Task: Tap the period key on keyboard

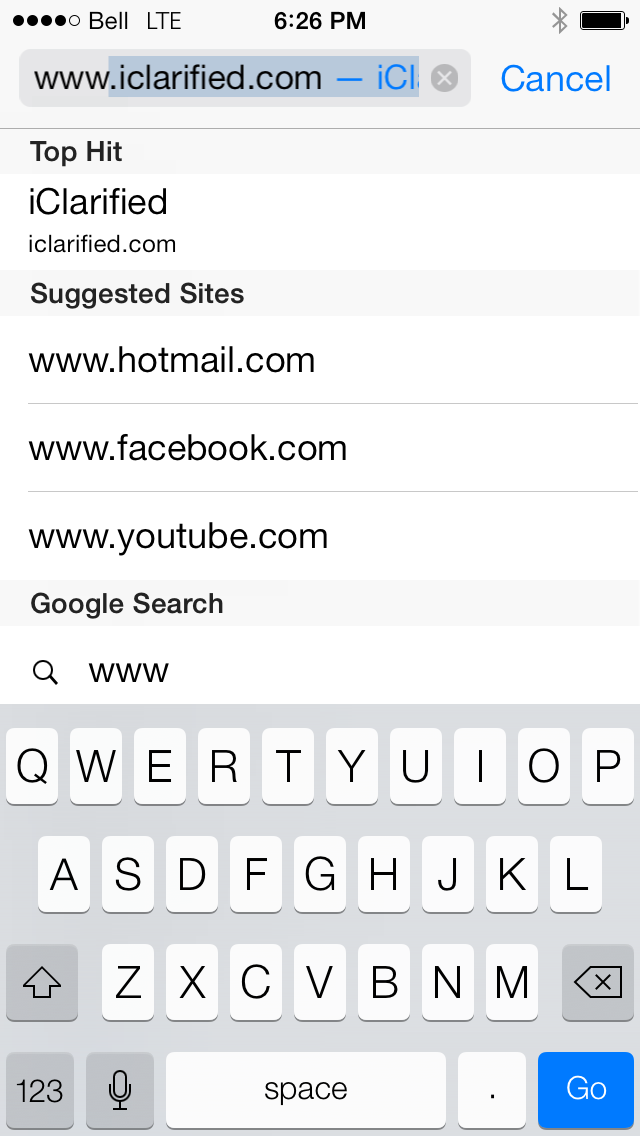Action: point(492,1090)
